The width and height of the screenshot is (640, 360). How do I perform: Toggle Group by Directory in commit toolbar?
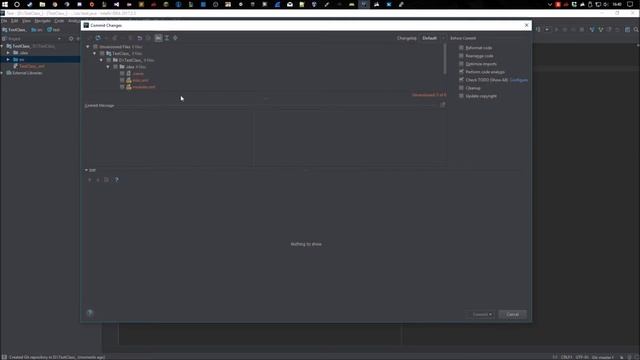(x=158, y=38)
